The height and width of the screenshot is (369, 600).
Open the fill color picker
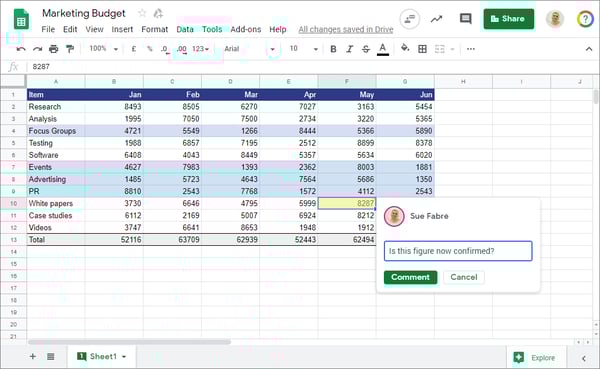coord(405,48)
